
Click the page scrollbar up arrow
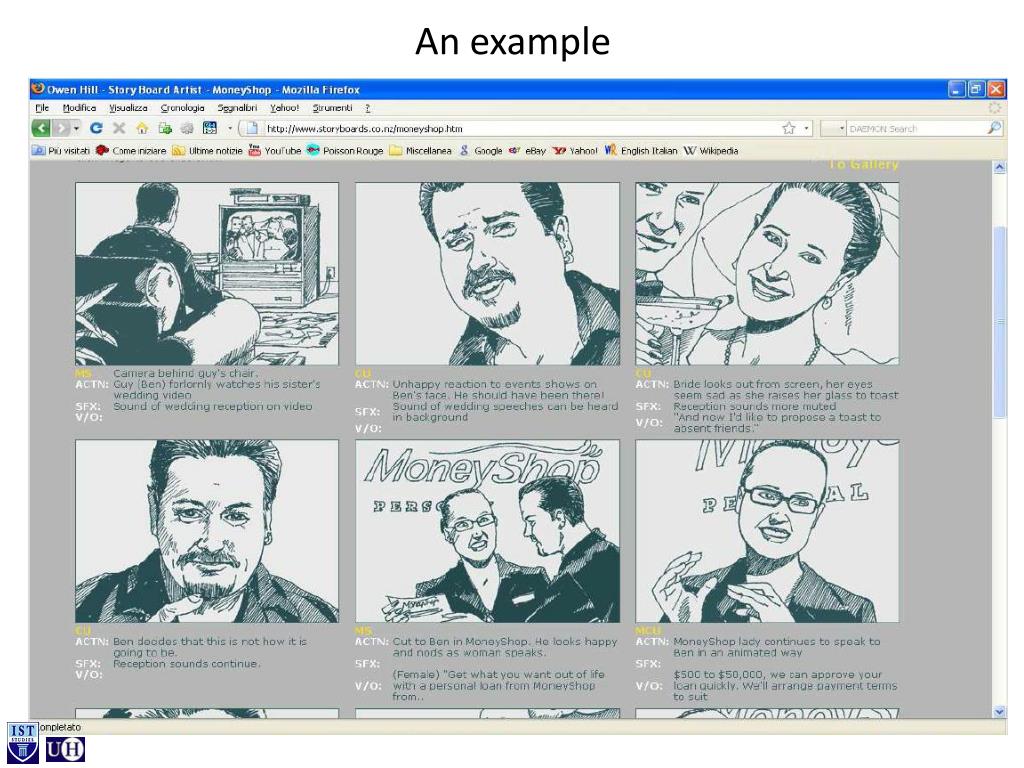999,168
